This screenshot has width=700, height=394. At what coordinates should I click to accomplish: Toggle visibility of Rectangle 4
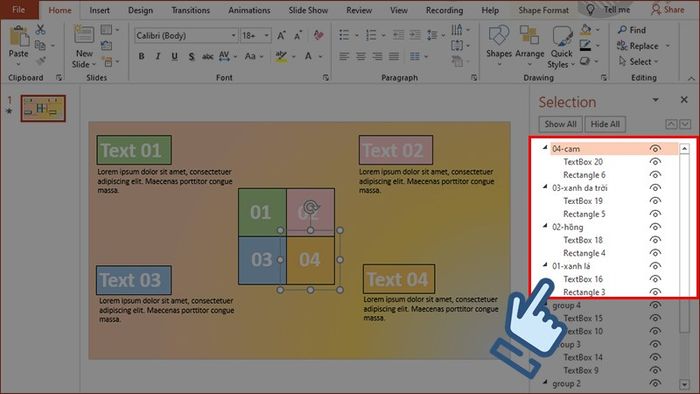(655, 253)
